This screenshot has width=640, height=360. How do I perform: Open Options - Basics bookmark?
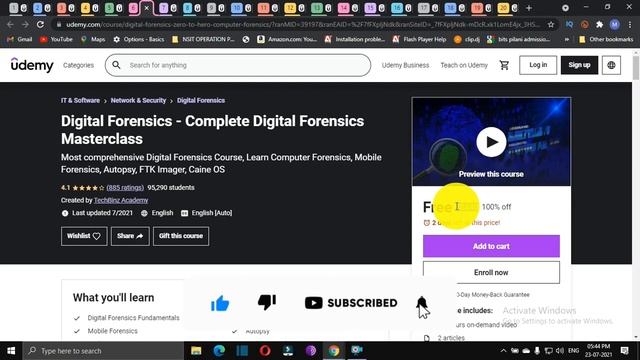(x=139, y=39)
